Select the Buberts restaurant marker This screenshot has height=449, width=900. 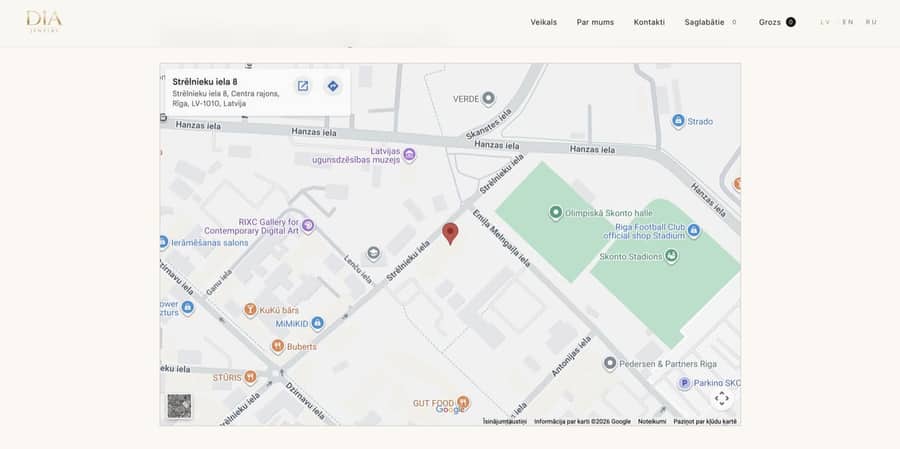click(278, 346)
